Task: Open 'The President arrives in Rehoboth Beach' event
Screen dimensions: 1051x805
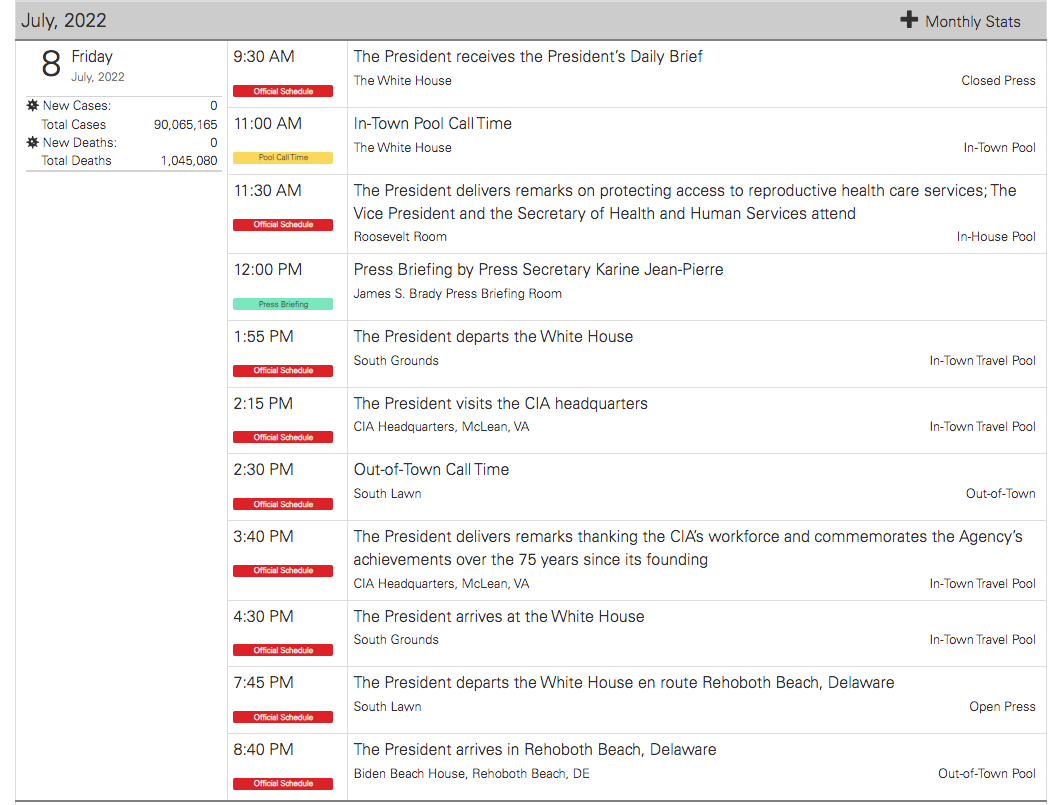Action: tap(534, 749)
